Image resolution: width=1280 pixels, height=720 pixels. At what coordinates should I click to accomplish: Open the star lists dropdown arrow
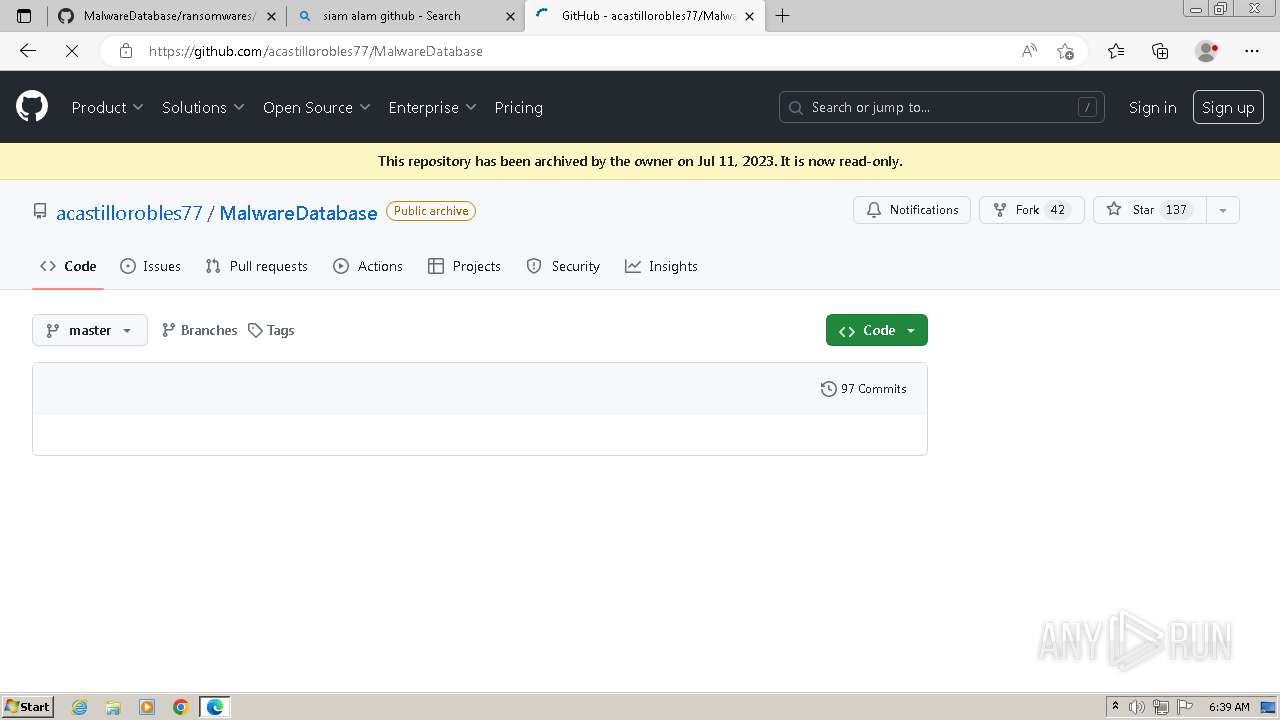pyautogui.click(x=1223, y=210)
